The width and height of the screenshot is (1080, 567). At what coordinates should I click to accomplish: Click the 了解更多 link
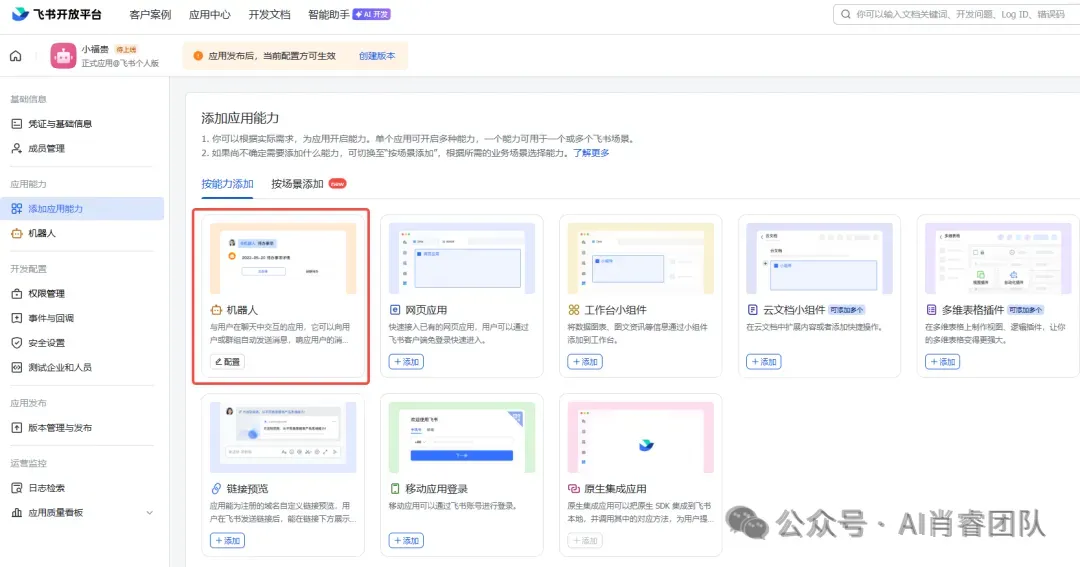(591, 153)
